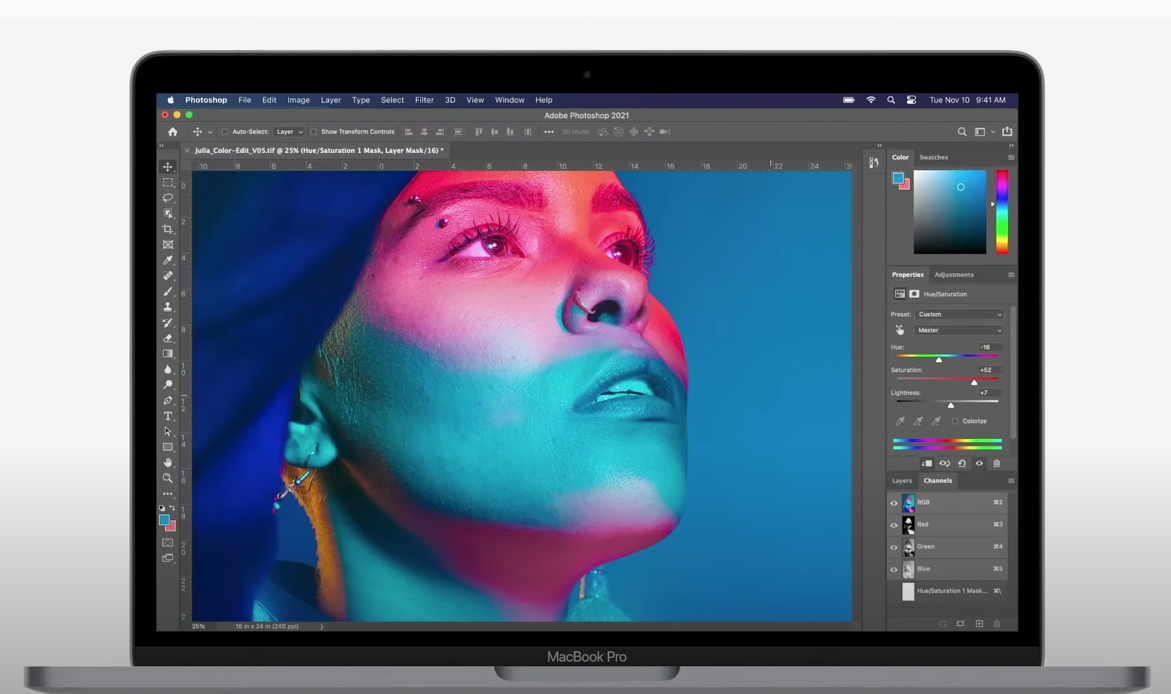Image resolution: width=1171 pixels, height=694 pixels.
Task: Pick the Eyedropper tool in the toolbar
Action: tap(168, 260)
